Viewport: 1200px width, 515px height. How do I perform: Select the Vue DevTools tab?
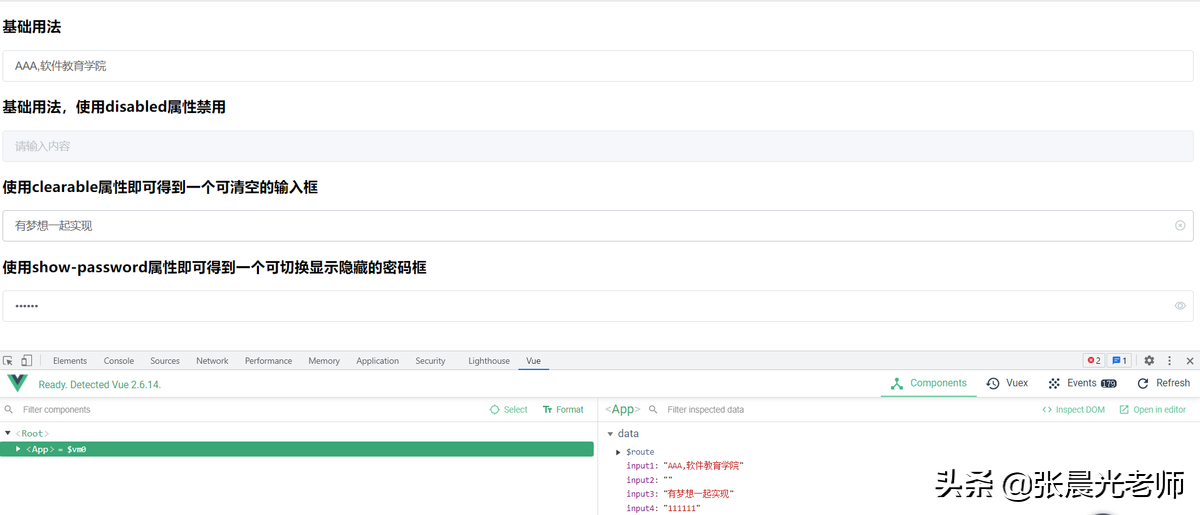click(x=533, y=361)
